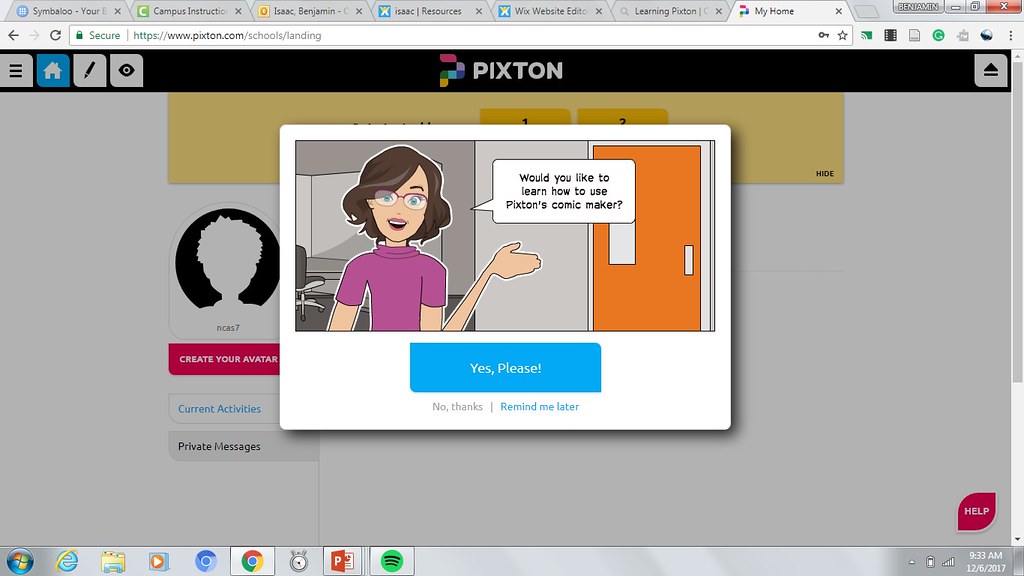Image resolution: width=1024 pixels, height=576 pixels.
Task: Click the eject (sign out) icon top right
Action: (991, 70)
